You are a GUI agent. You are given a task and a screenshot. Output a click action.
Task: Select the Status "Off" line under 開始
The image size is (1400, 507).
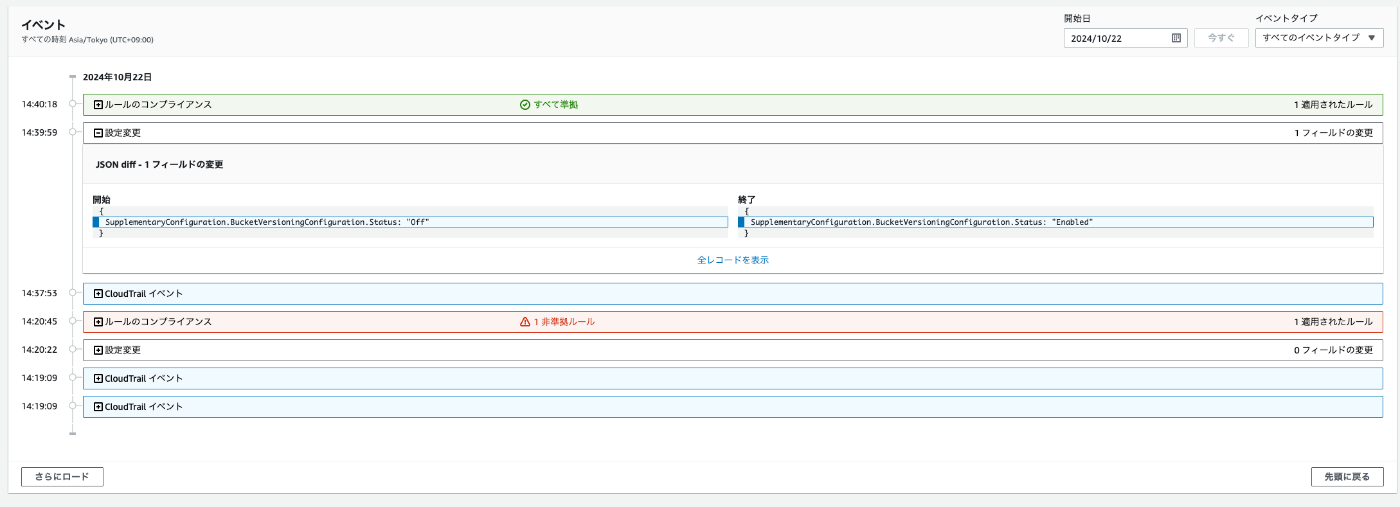410,222
